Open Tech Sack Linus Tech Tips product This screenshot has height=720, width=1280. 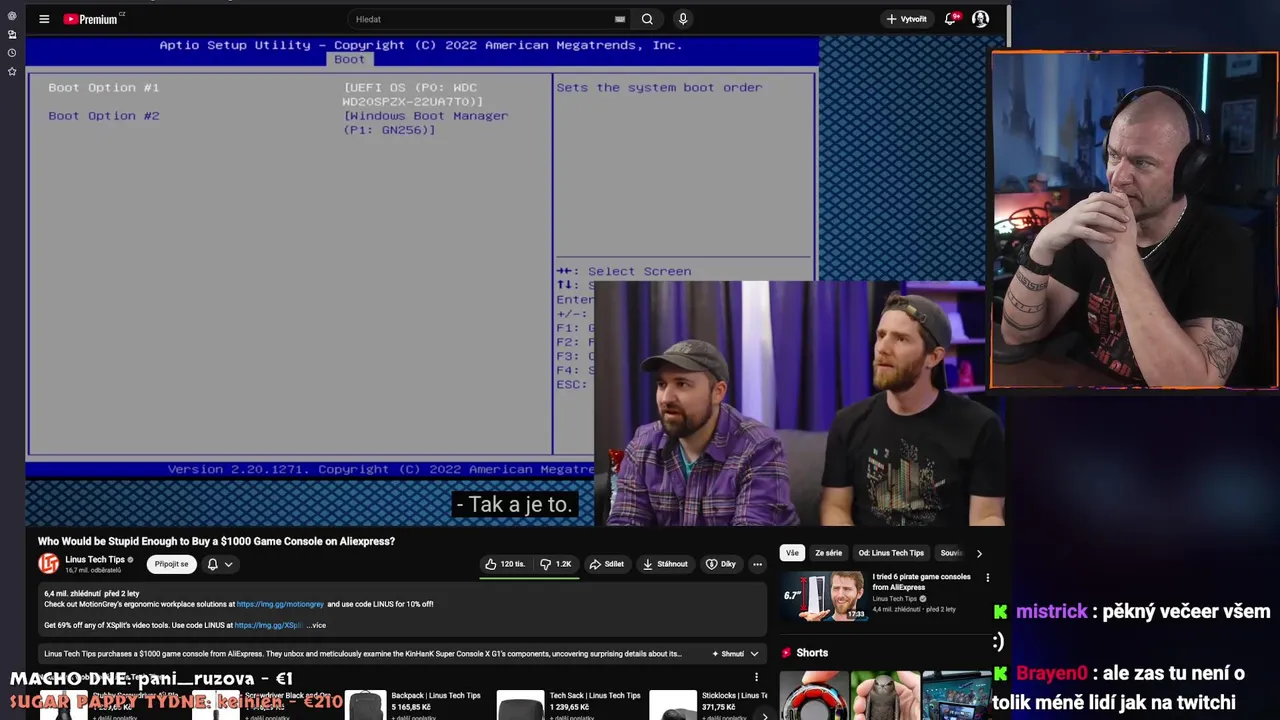[x=568, y=702]
